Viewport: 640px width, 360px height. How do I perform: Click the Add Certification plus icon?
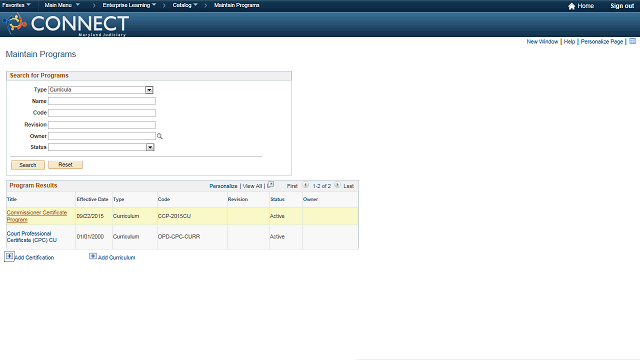[x=9, y=256]
